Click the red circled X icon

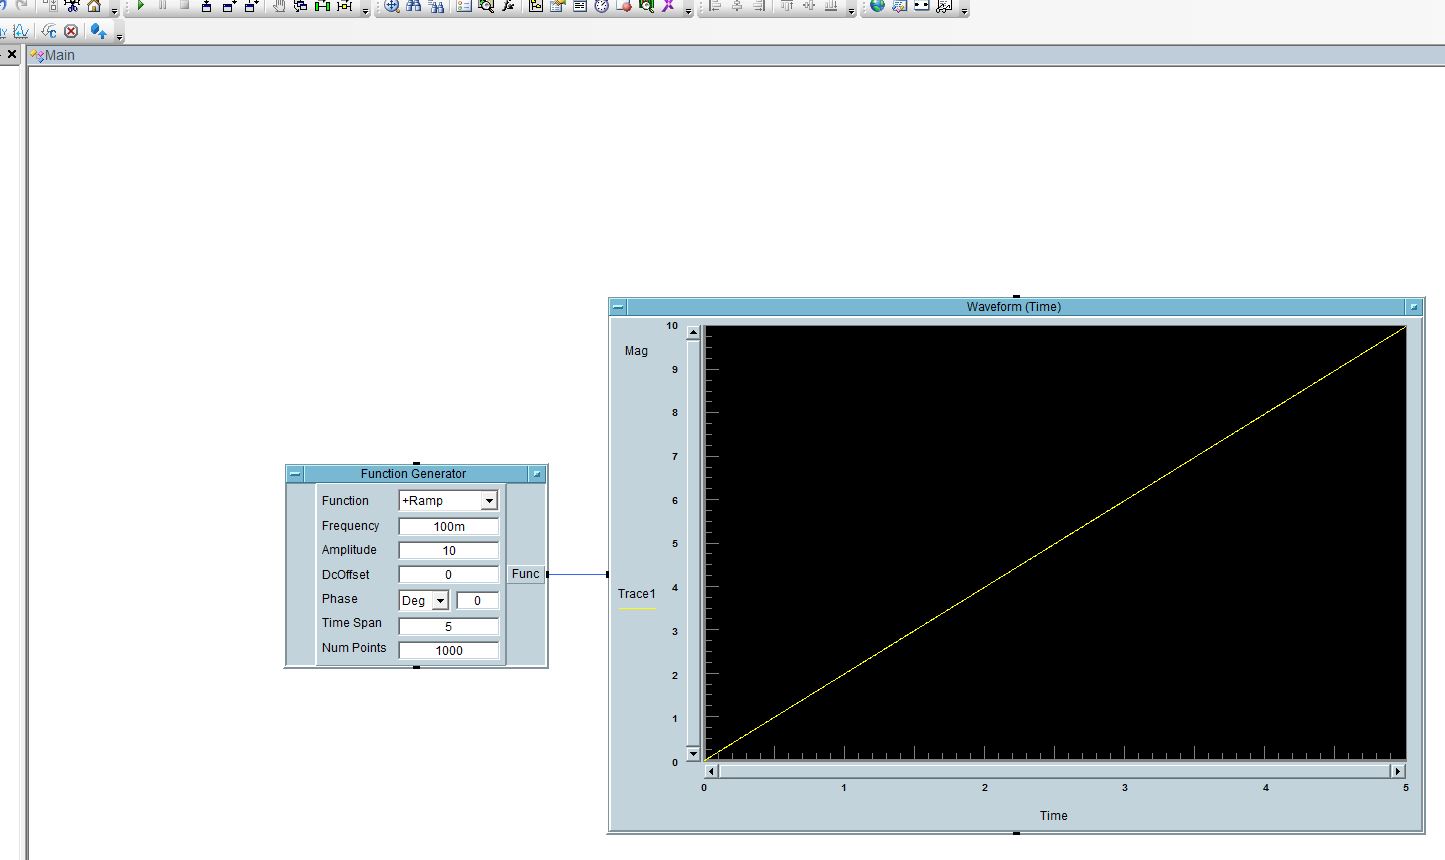tap(71, 31)
